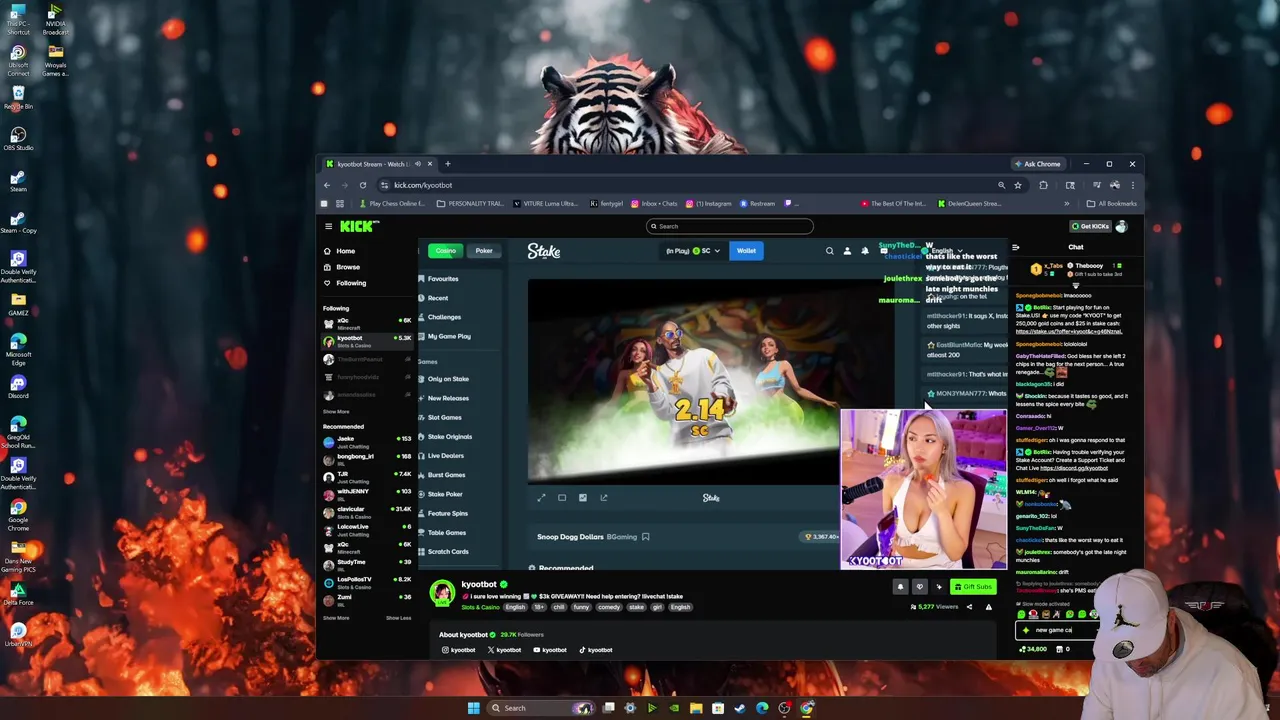Viewport: 1280px width, 720px height.
Task: Collapse the chat panel arrow icon
Action: (1015, 248)
